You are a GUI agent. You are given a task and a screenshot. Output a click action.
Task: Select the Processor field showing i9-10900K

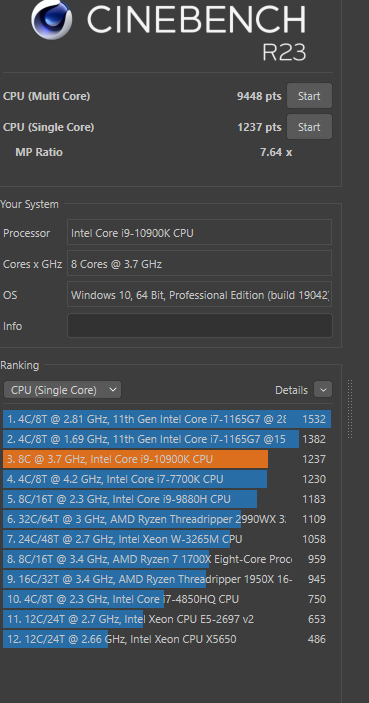(x=200, y=232)
